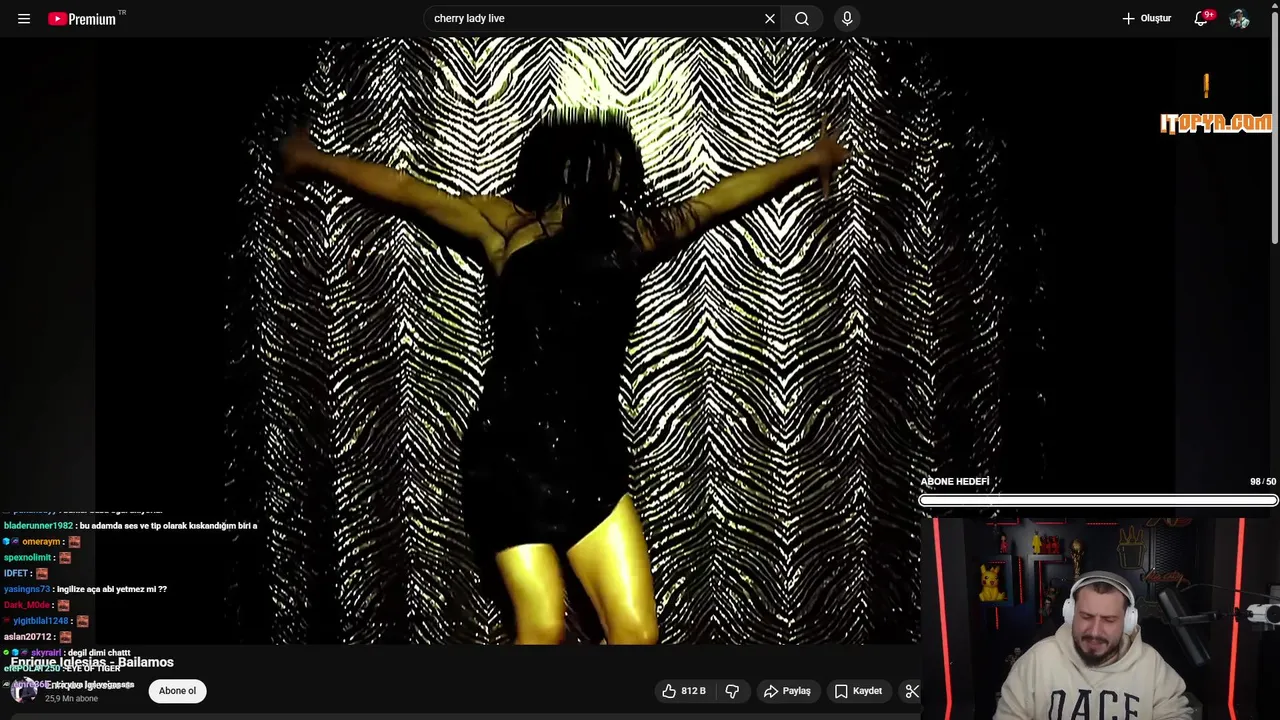1280x720 pixels.
Task: Create a clip with the scissors icon
Action: tap(911, 691)
